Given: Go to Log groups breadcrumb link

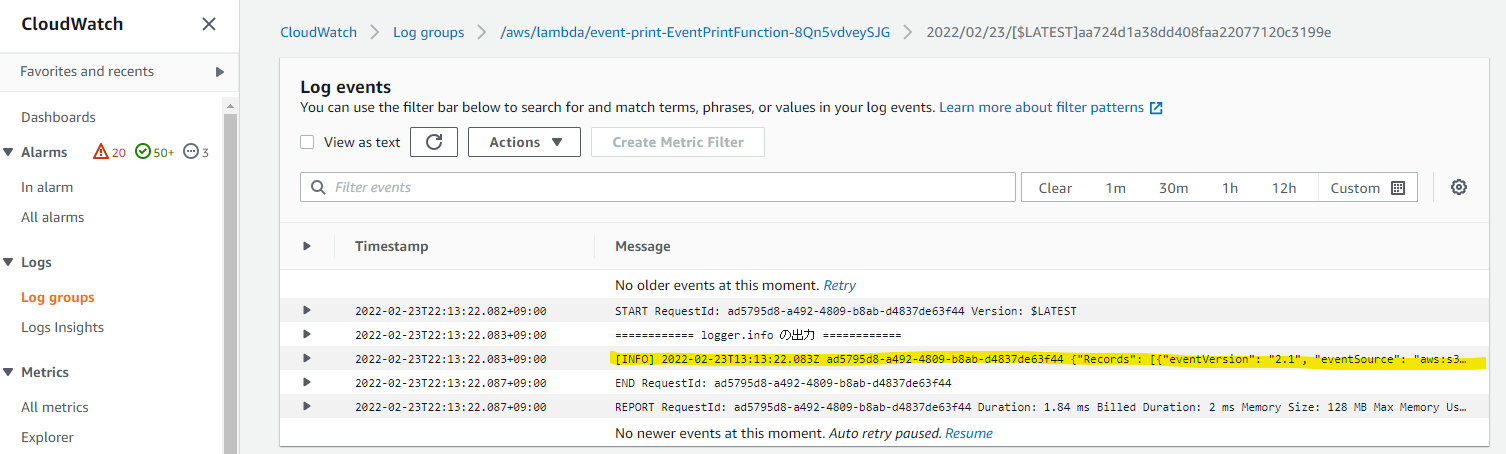Looking at the screenshot, I should (x=429, y=32).
